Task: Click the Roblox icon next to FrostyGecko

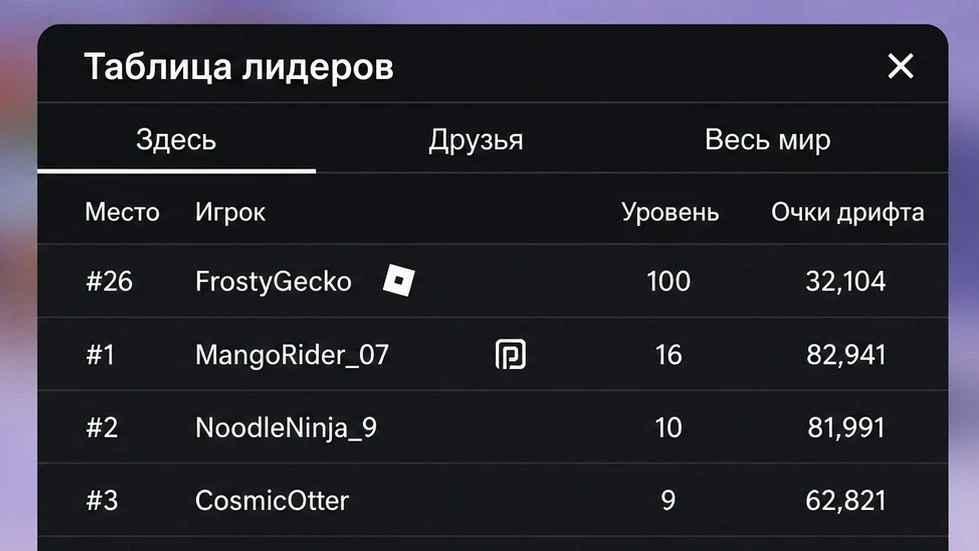Action: [x=399, y=280]
